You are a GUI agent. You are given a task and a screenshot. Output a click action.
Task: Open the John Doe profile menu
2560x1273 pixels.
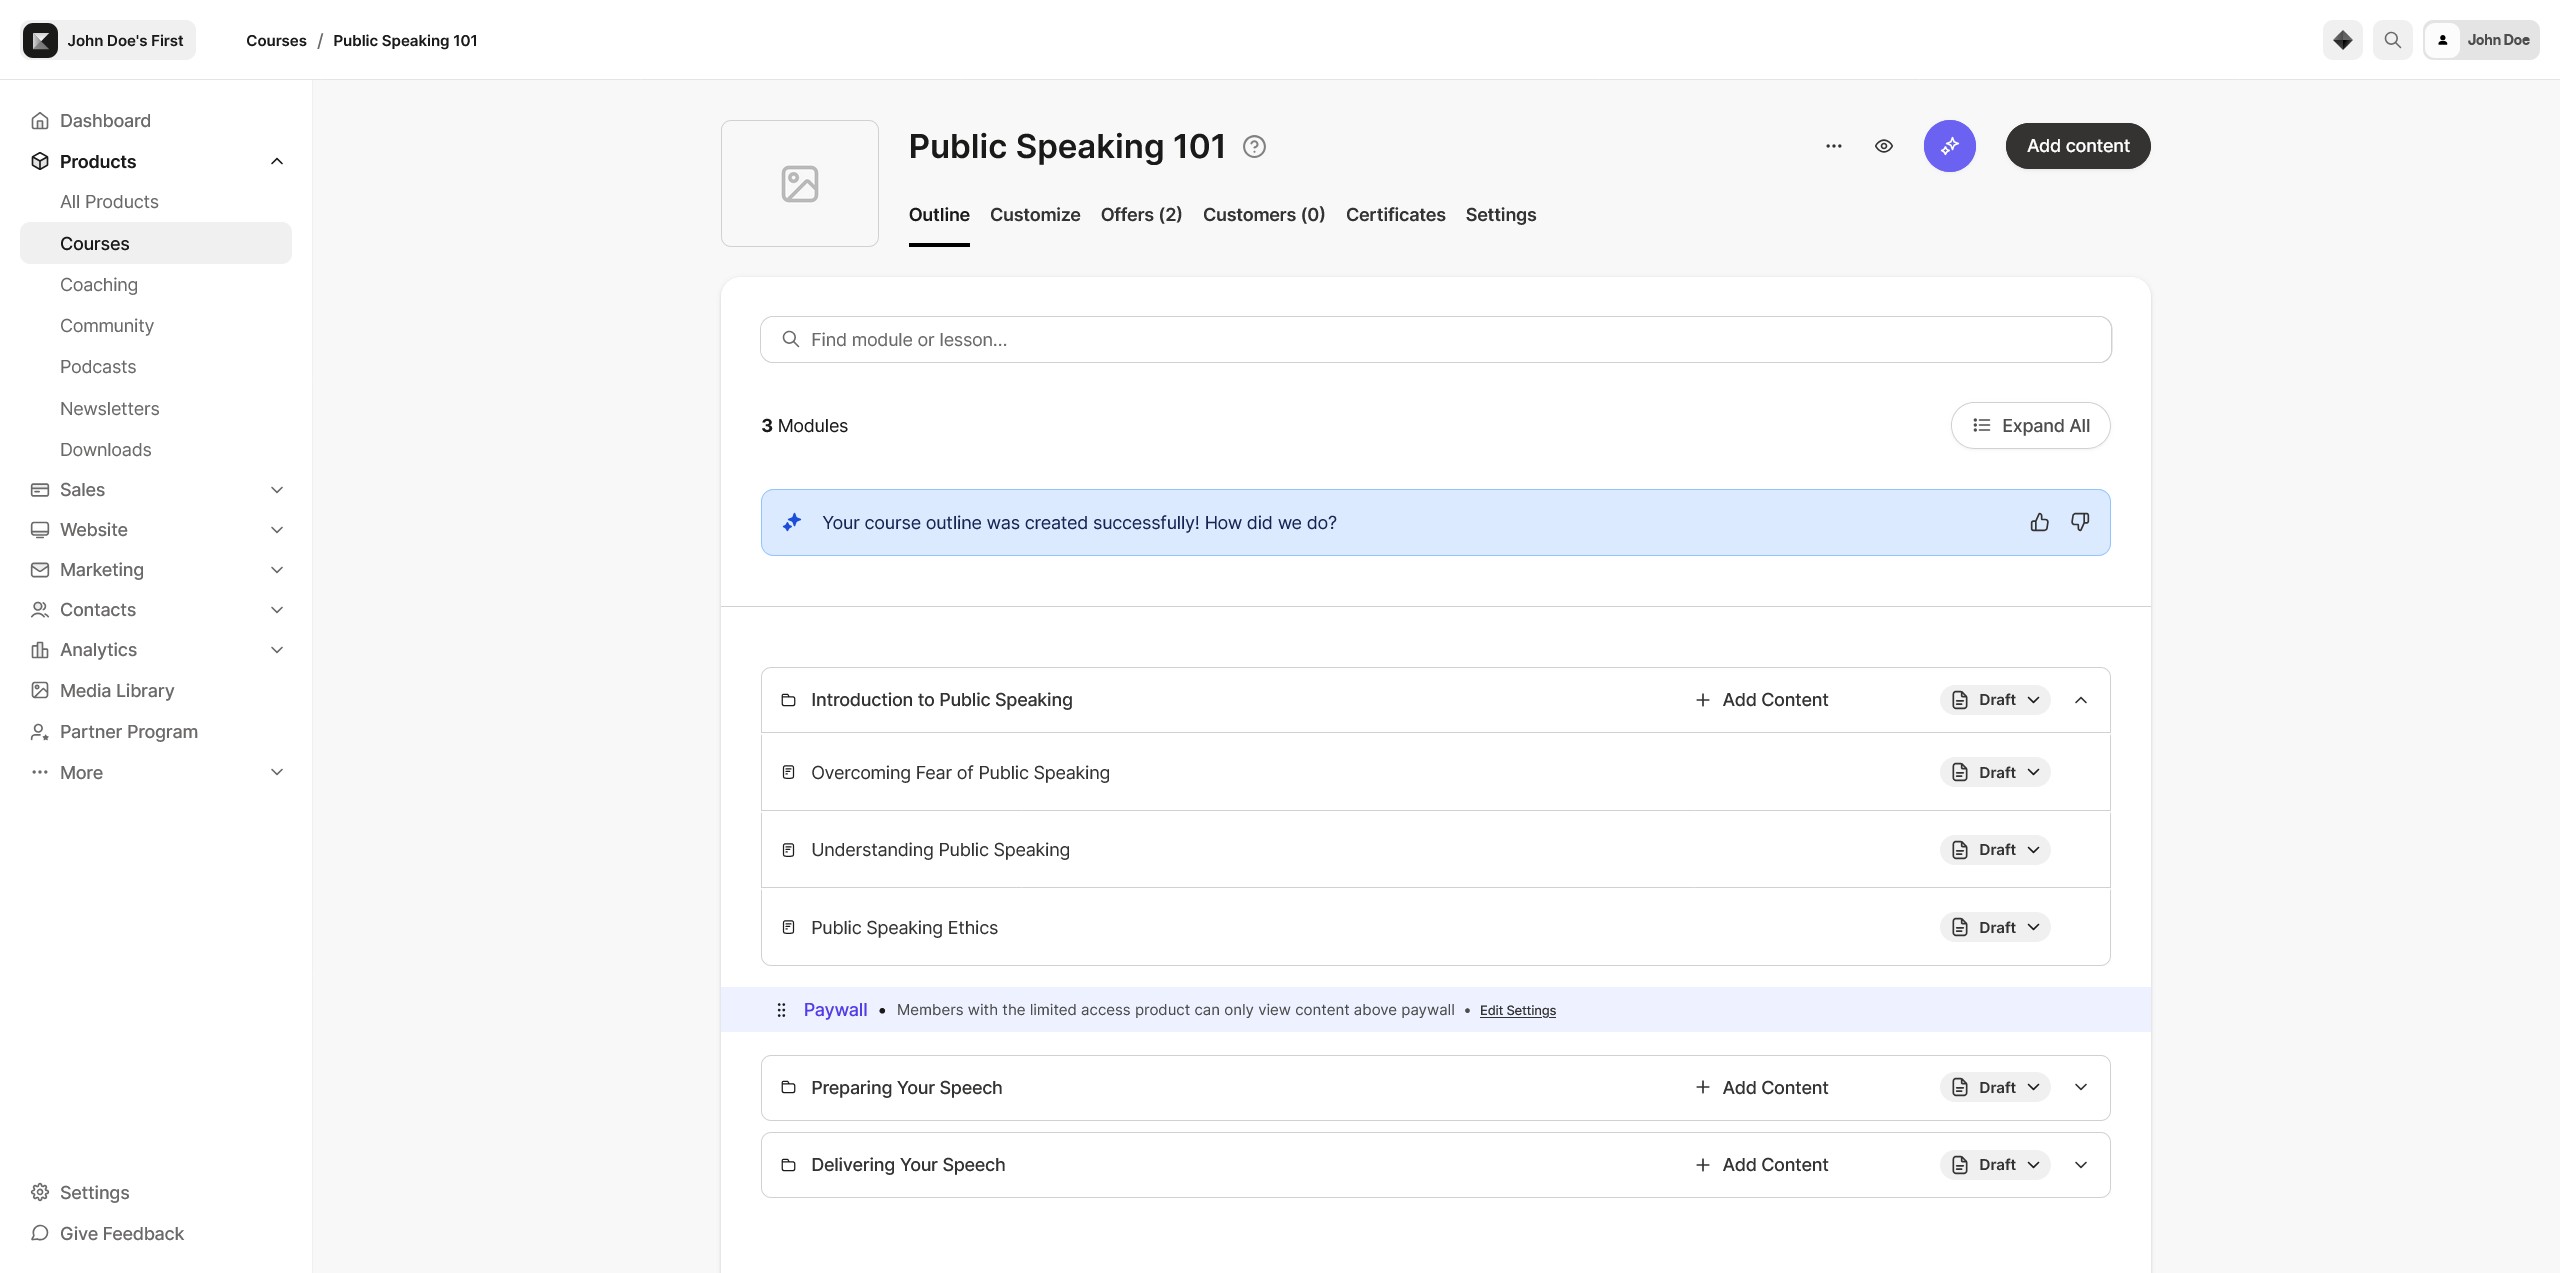pos(2481,40)
